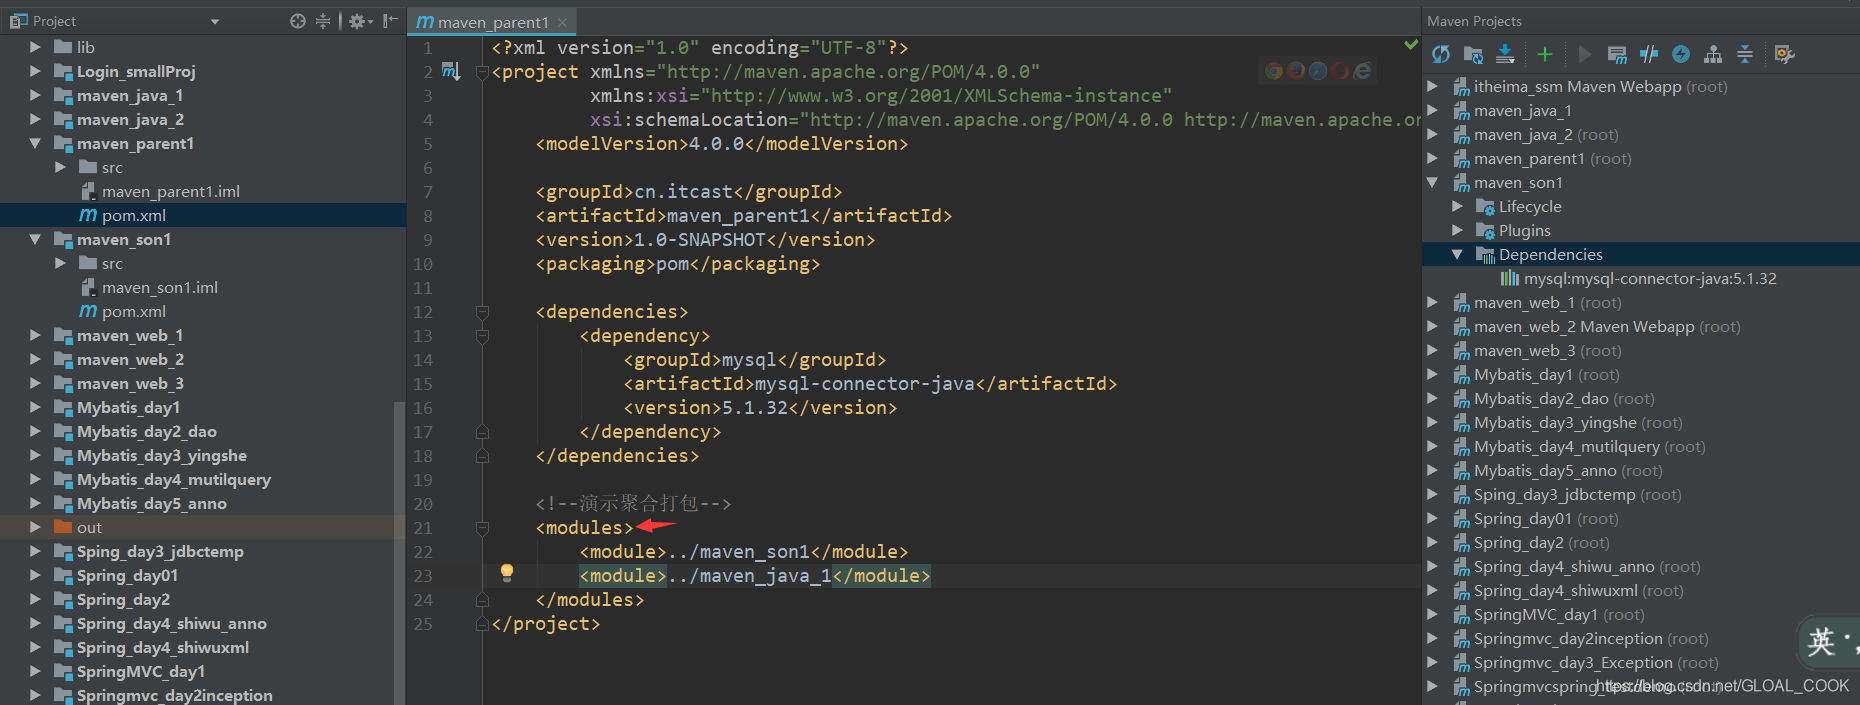Collapse maven_parent1 module in Project tree

point(35,143)
